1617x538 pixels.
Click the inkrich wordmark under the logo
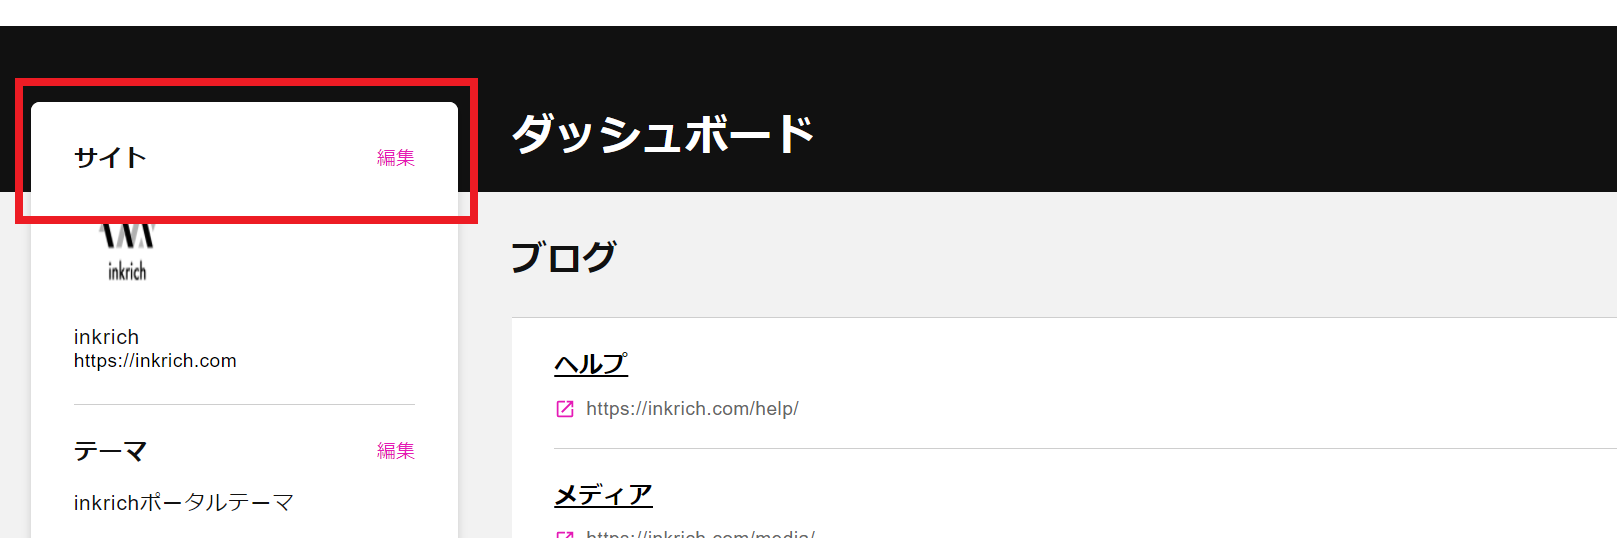click(127, 271)
